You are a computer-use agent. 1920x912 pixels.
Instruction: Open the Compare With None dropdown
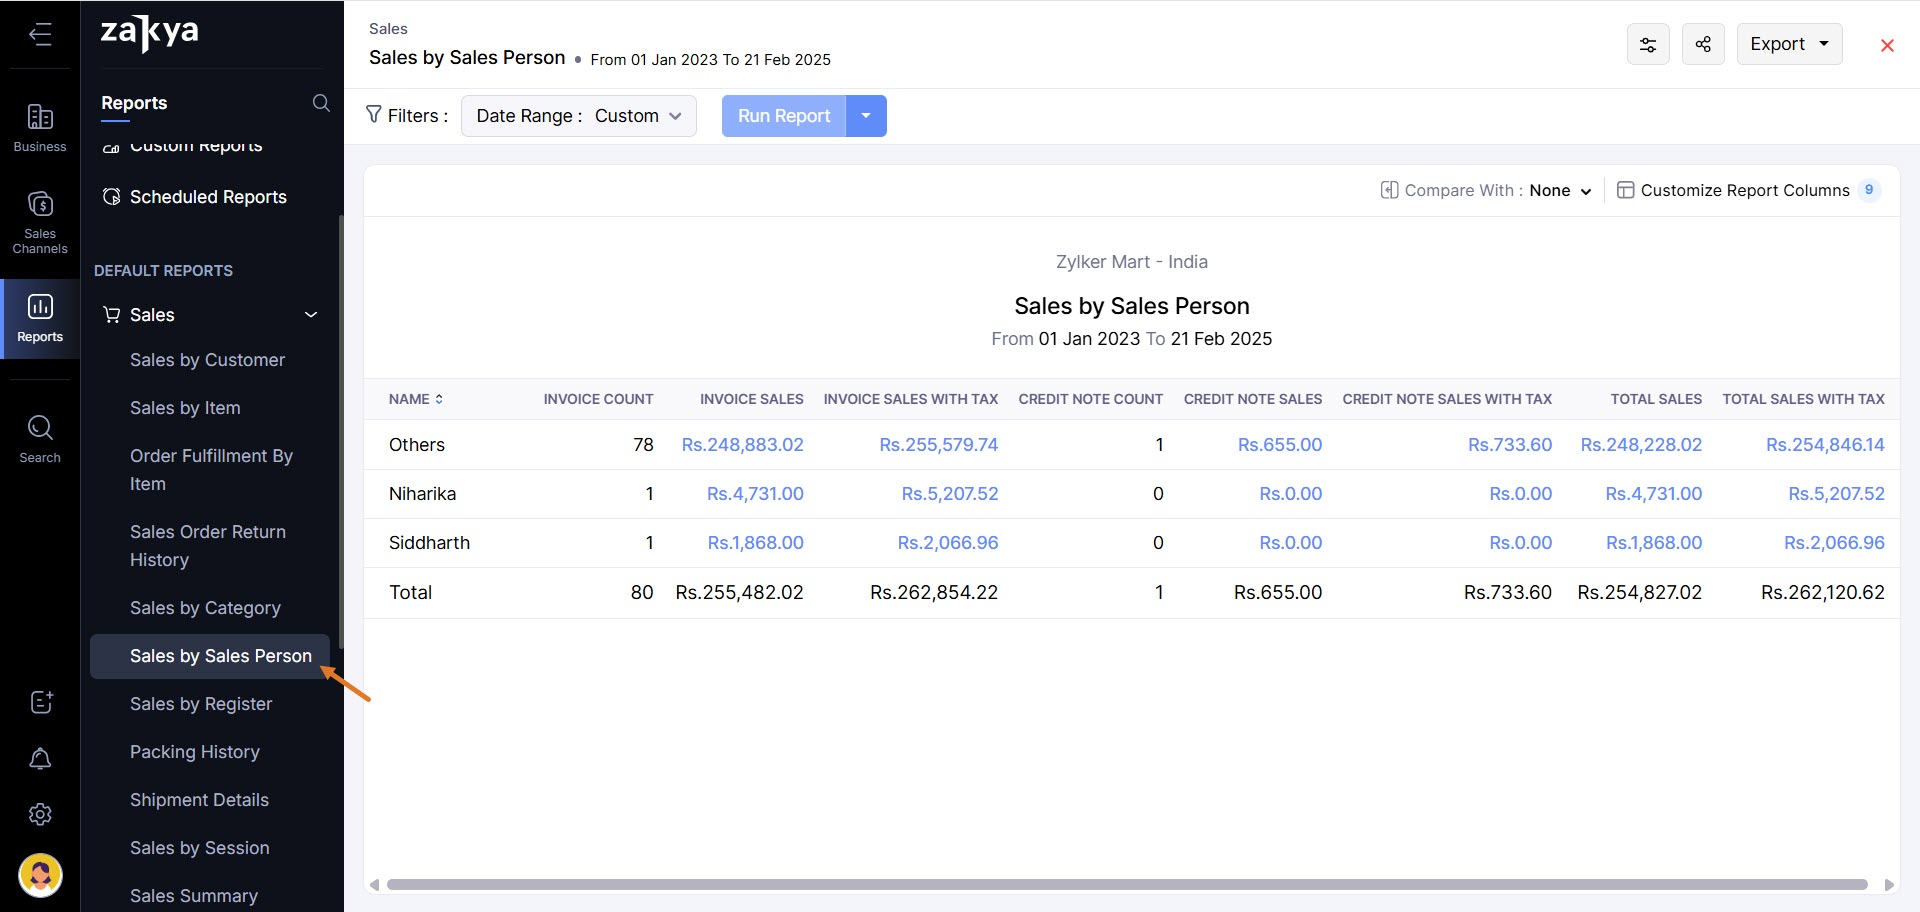pos(1559,191)
